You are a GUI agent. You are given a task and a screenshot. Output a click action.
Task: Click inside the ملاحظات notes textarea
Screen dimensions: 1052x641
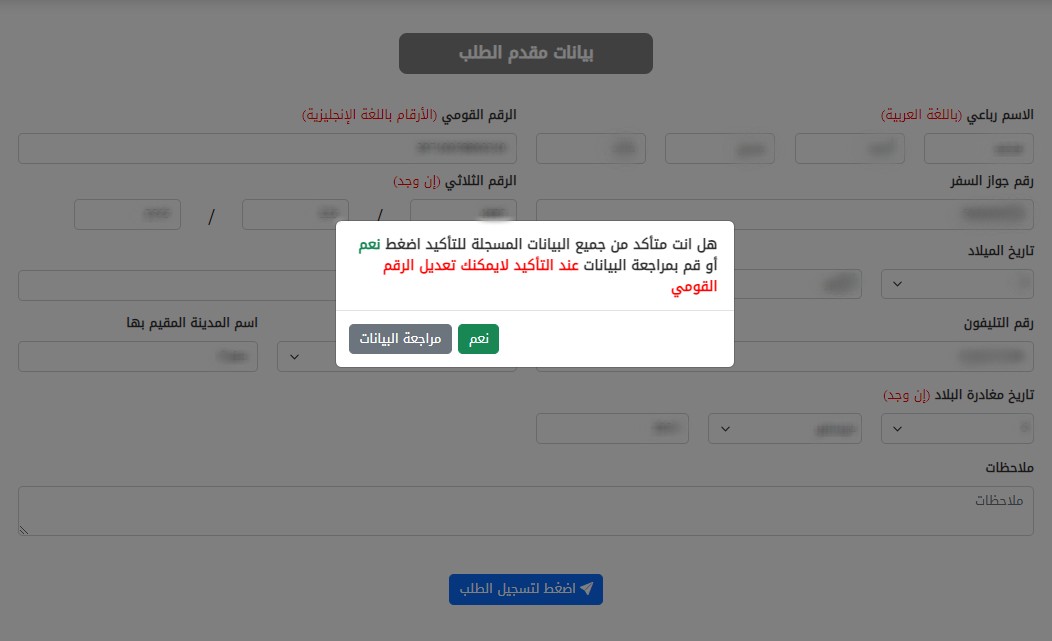point(526,510)
